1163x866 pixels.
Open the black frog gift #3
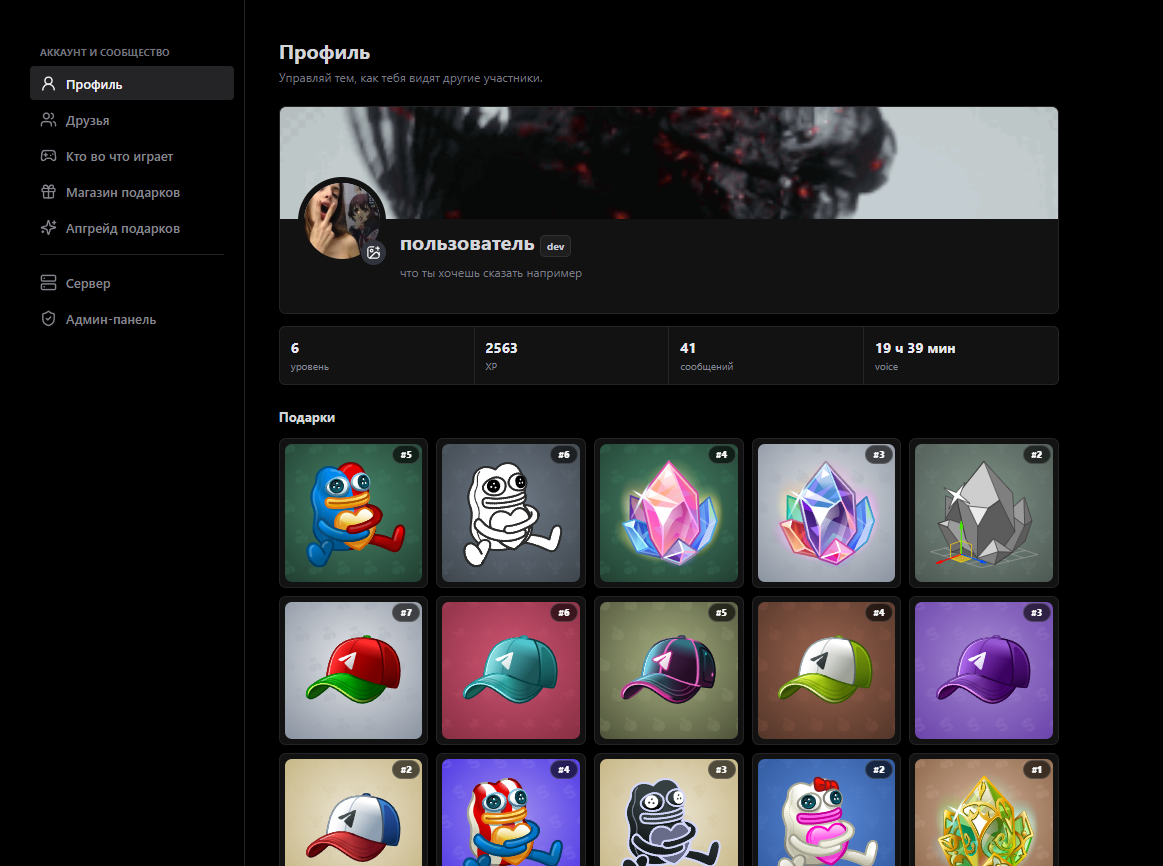point(668,810)
